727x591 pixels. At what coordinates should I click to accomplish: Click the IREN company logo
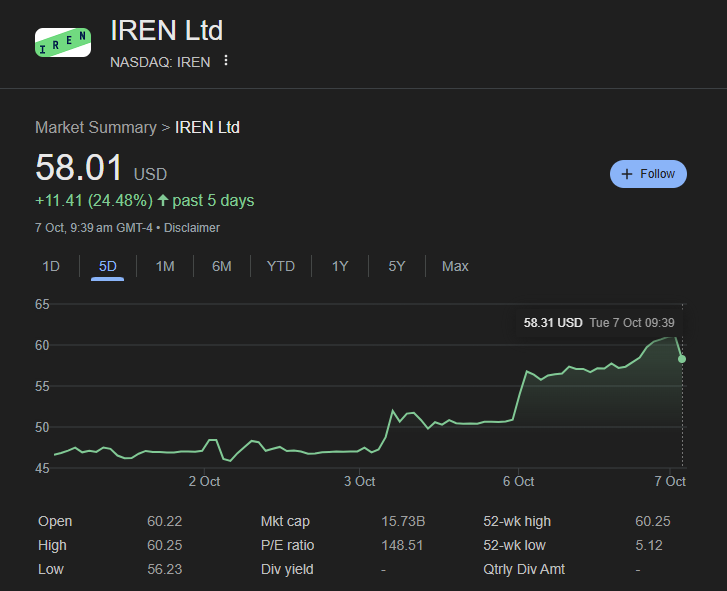point(63,42)
